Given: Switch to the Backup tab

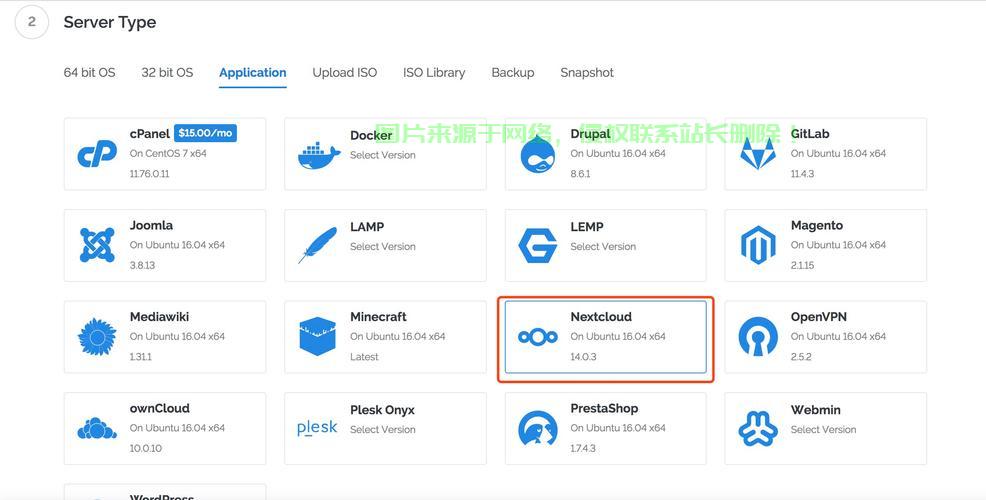Looking at the screenshot, I should click(512, 72).
